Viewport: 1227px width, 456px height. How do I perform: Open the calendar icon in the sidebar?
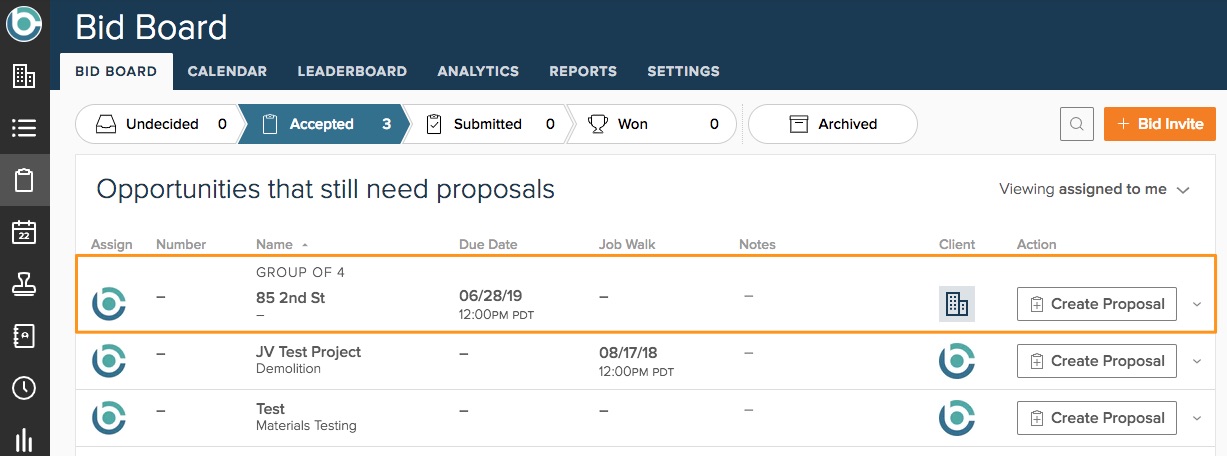(24, 232)
